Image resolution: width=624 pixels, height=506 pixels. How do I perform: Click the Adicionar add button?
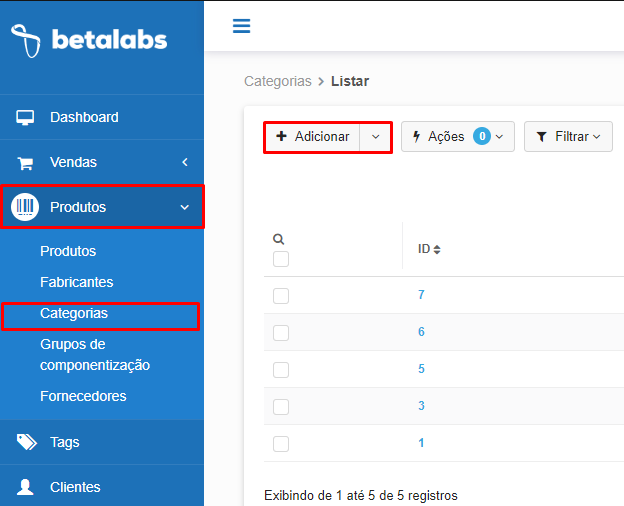[312, 137]
